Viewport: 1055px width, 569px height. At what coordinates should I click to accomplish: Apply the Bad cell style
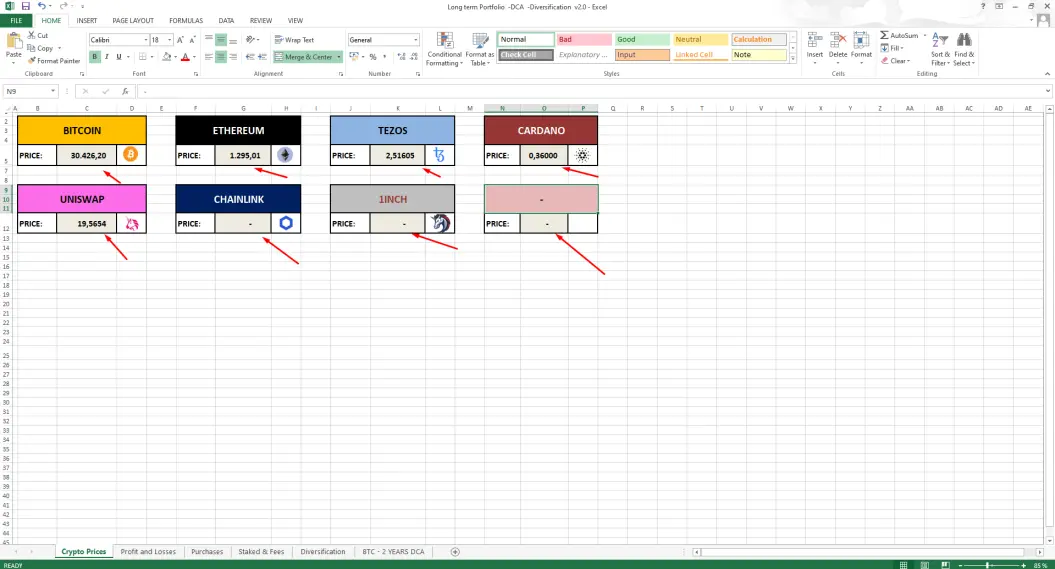[x=584, y=40]
